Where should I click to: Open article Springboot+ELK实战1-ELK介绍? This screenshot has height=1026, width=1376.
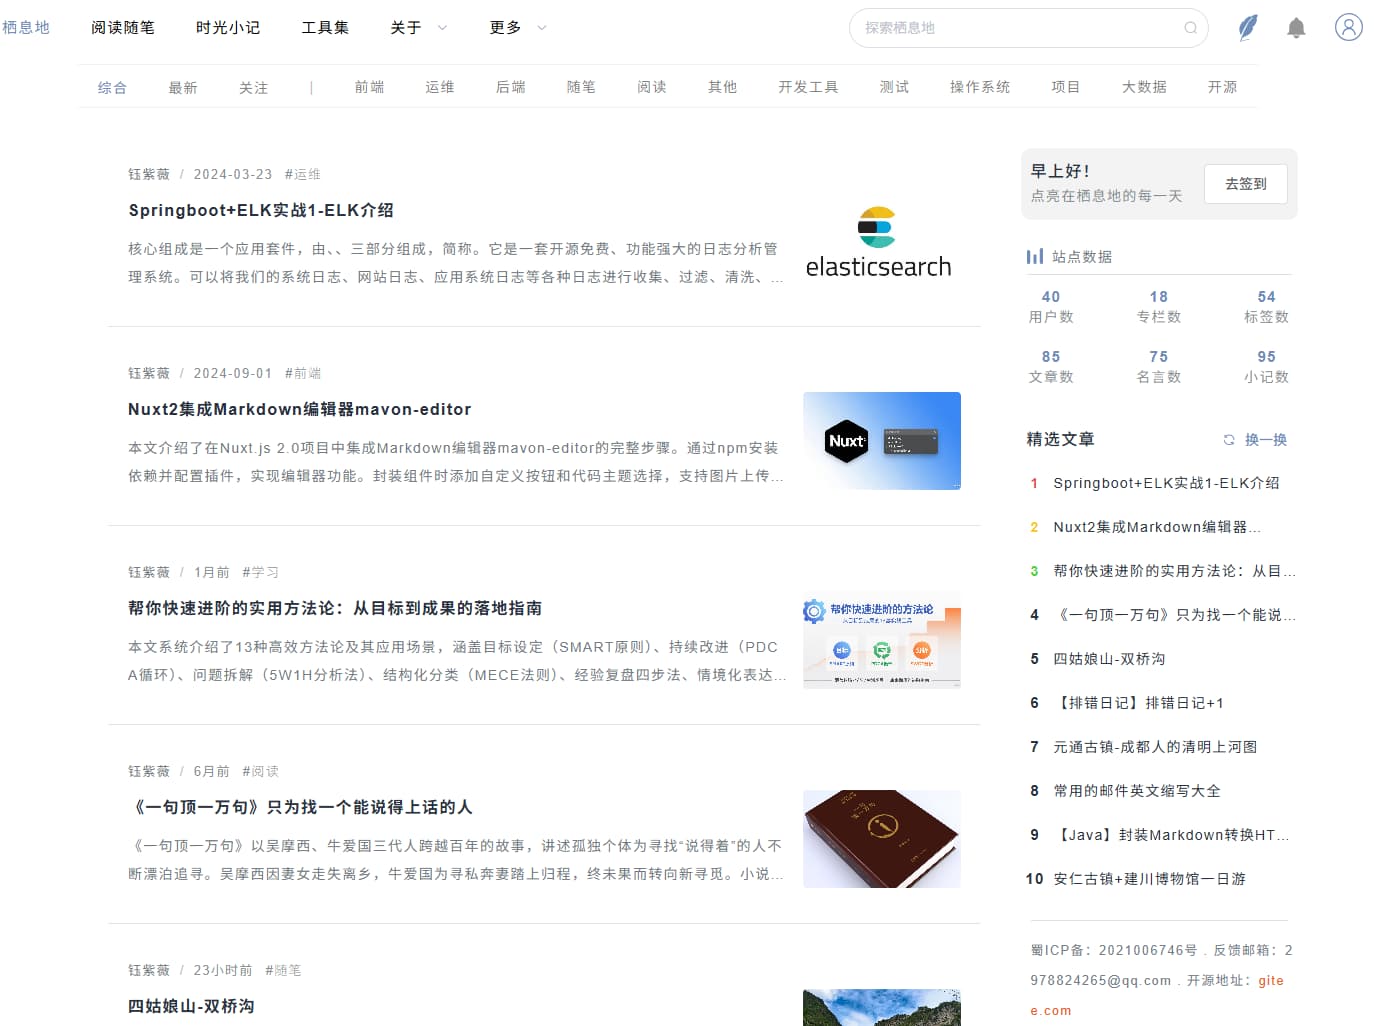point(260,210)
